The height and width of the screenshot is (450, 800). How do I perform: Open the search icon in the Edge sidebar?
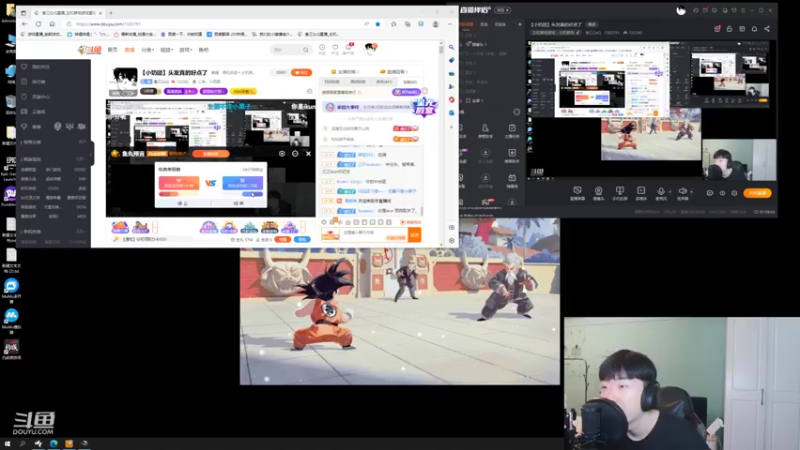(452, 47)
